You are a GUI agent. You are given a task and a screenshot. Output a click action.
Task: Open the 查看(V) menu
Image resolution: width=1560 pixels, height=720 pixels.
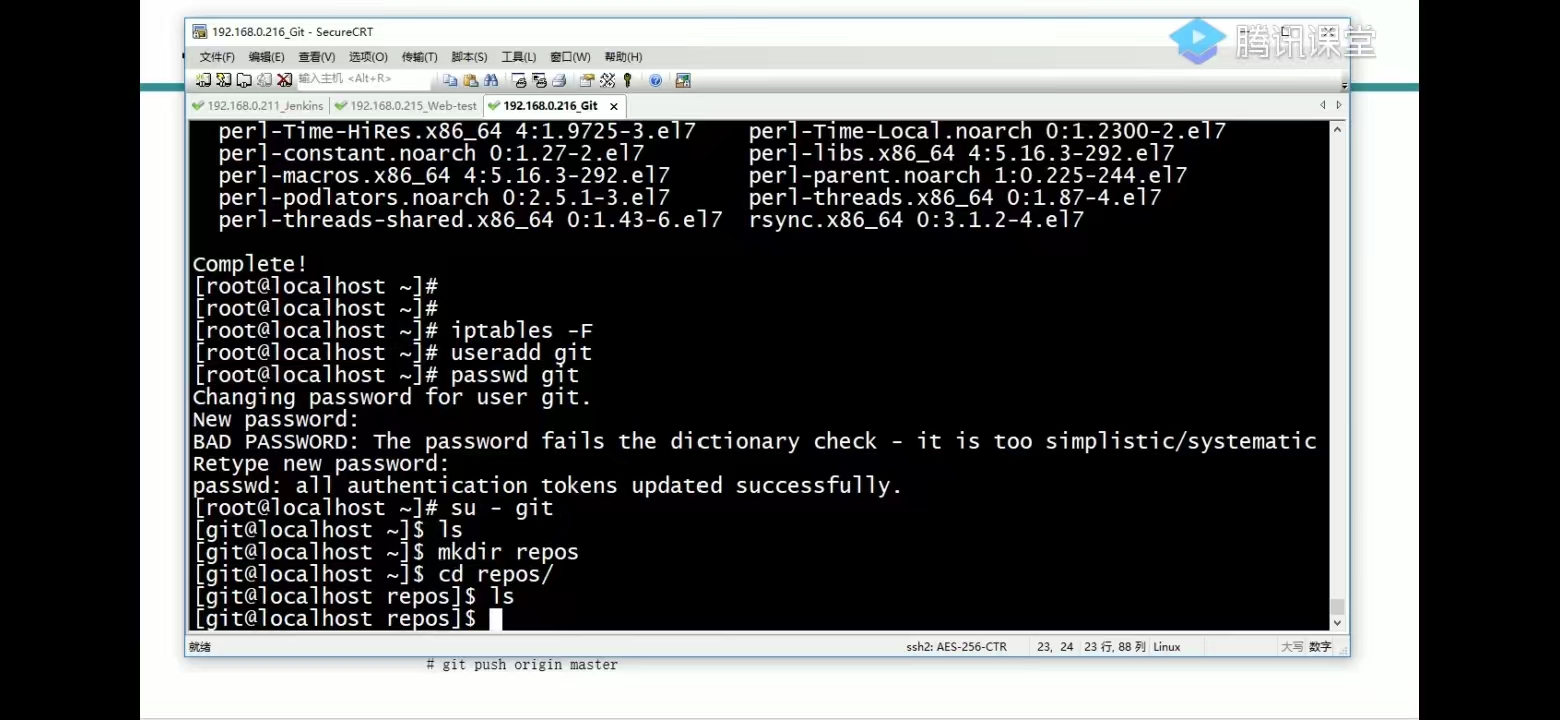pos(316,57)
